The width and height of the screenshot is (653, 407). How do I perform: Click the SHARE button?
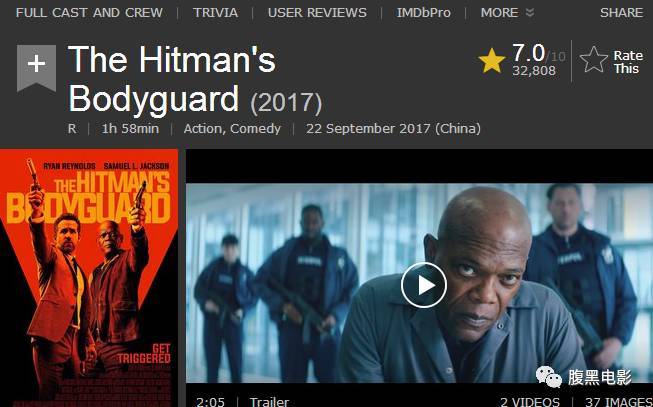[x=621, y=12]
